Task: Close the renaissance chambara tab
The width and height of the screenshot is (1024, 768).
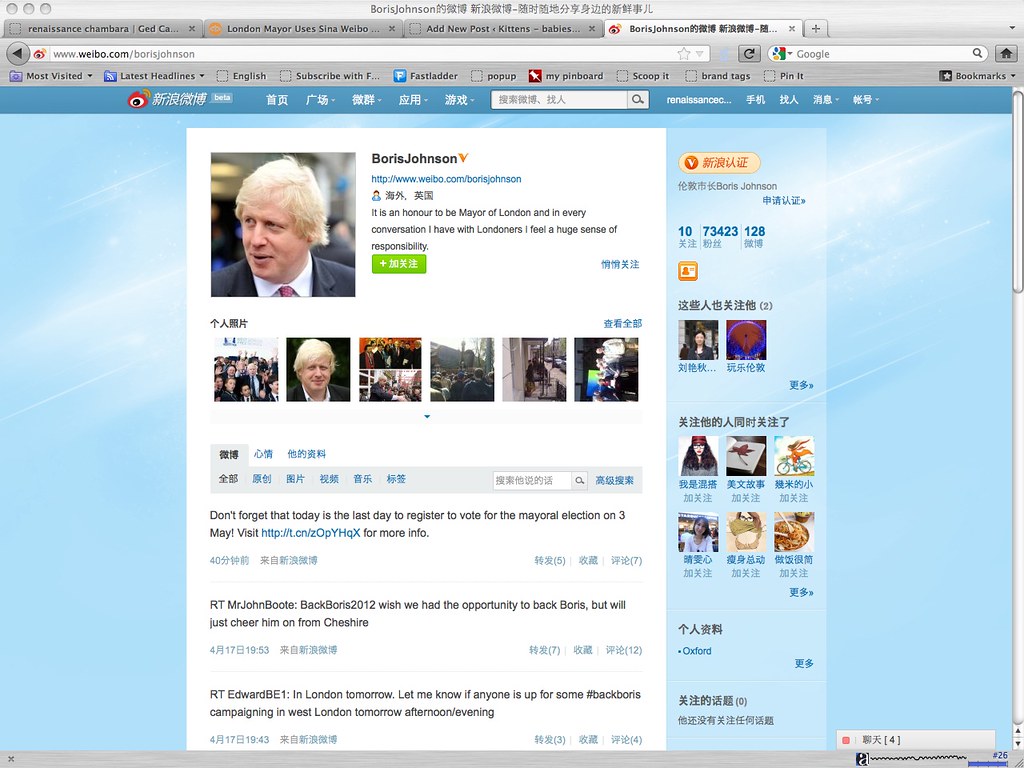Action: click(x=192, y=28)
